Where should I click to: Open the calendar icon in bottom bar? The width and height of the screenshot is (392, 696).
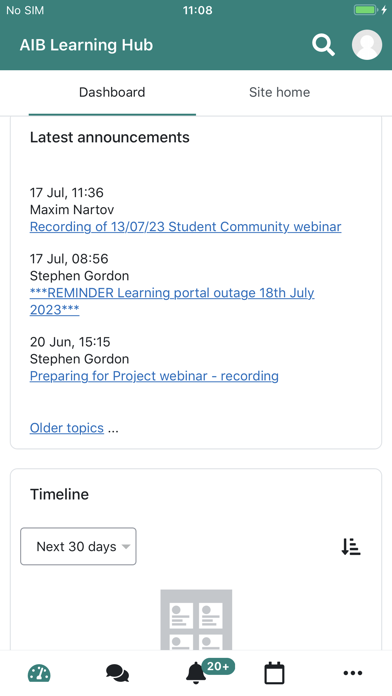click(274, 673)
